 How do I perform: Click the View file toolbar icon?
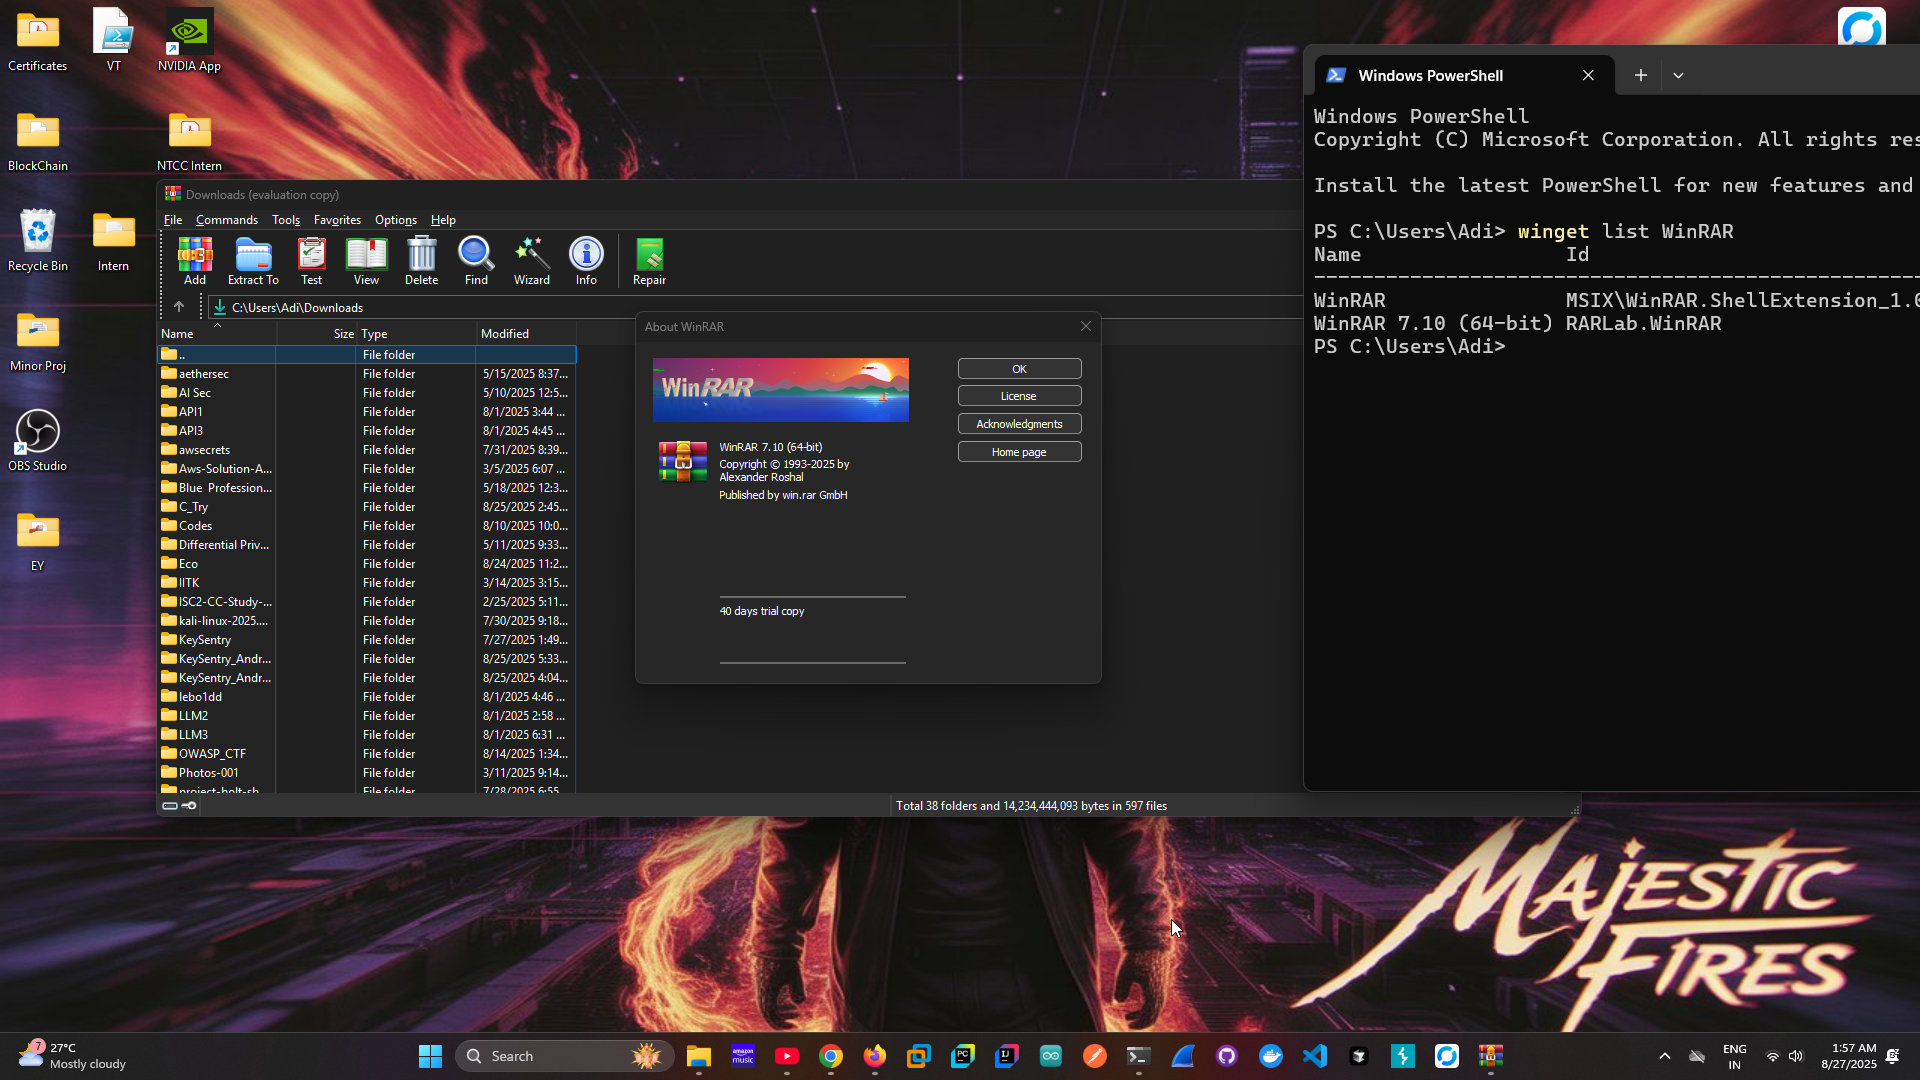(x=366, y=262)
